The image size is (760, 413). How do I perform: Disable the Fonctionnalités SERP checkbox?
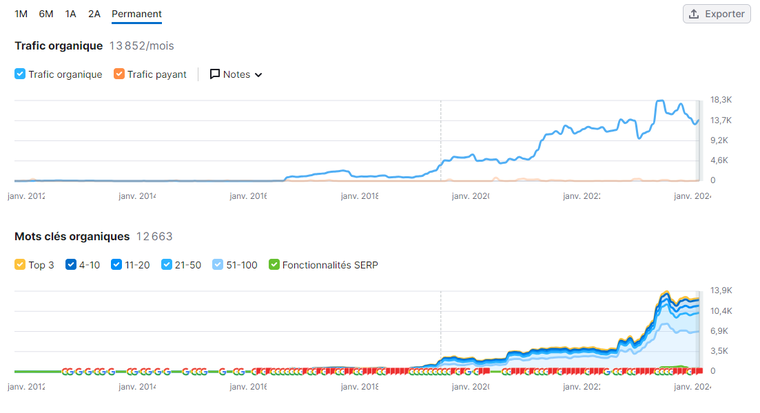275,265
